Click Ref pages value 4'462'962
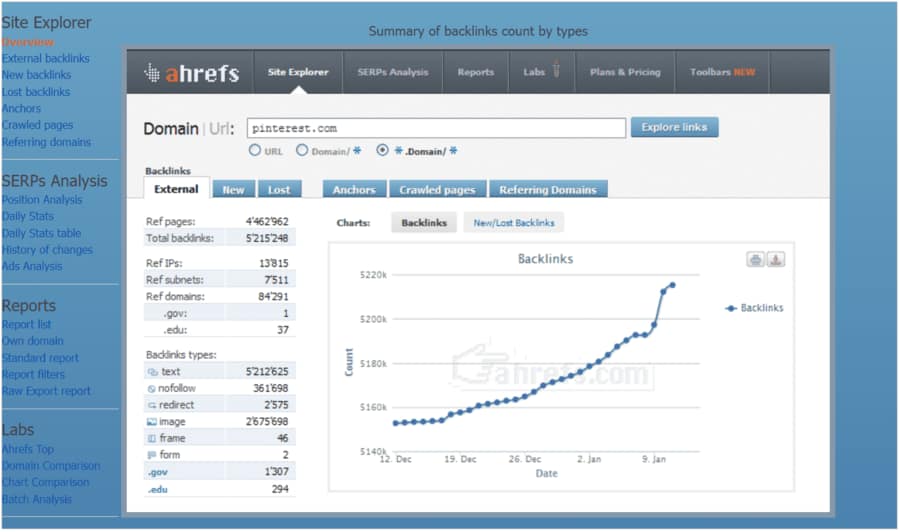Screen dimensions: 899x532 (267, 222)
